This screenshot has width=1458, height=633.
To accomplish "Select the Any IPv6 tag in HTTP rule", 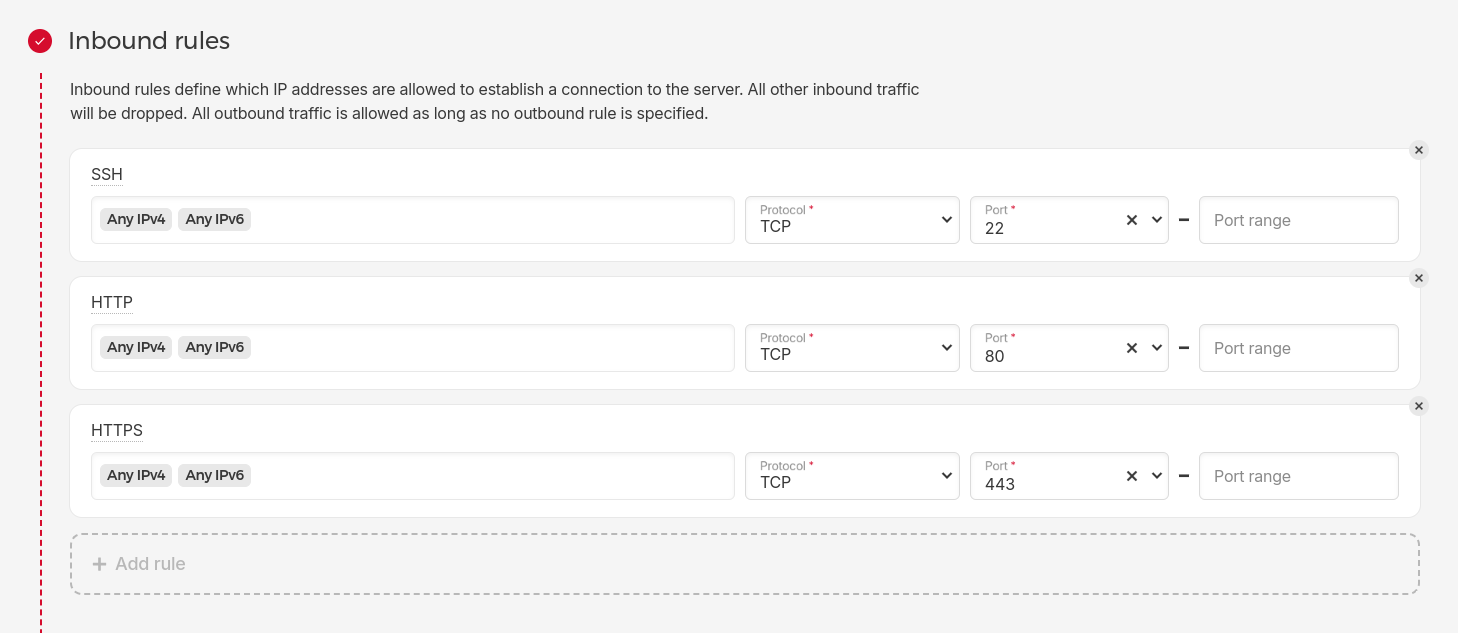I will point(214,347).
